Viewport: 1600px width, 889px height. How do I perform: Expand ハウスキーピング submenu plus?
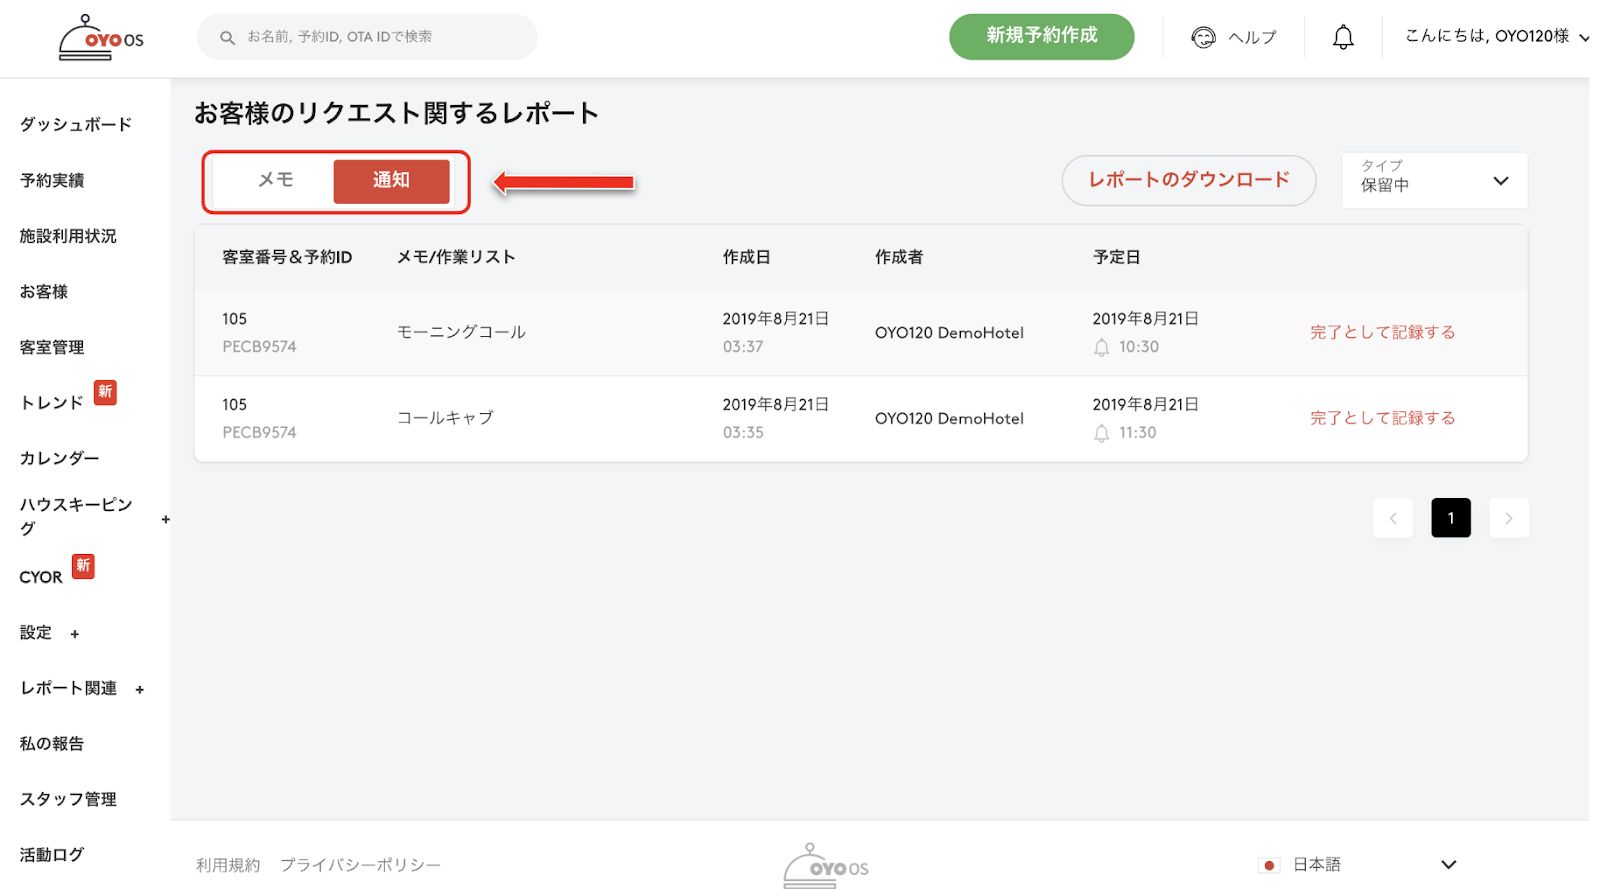click(166, 519)
